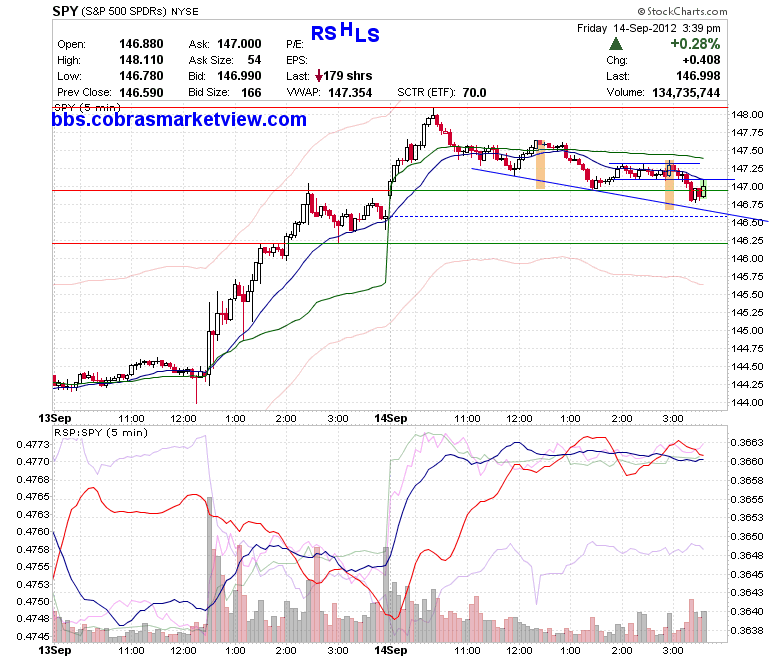Click the blue RS H LS annotation

pyautogui.click(x=345, y=32)
